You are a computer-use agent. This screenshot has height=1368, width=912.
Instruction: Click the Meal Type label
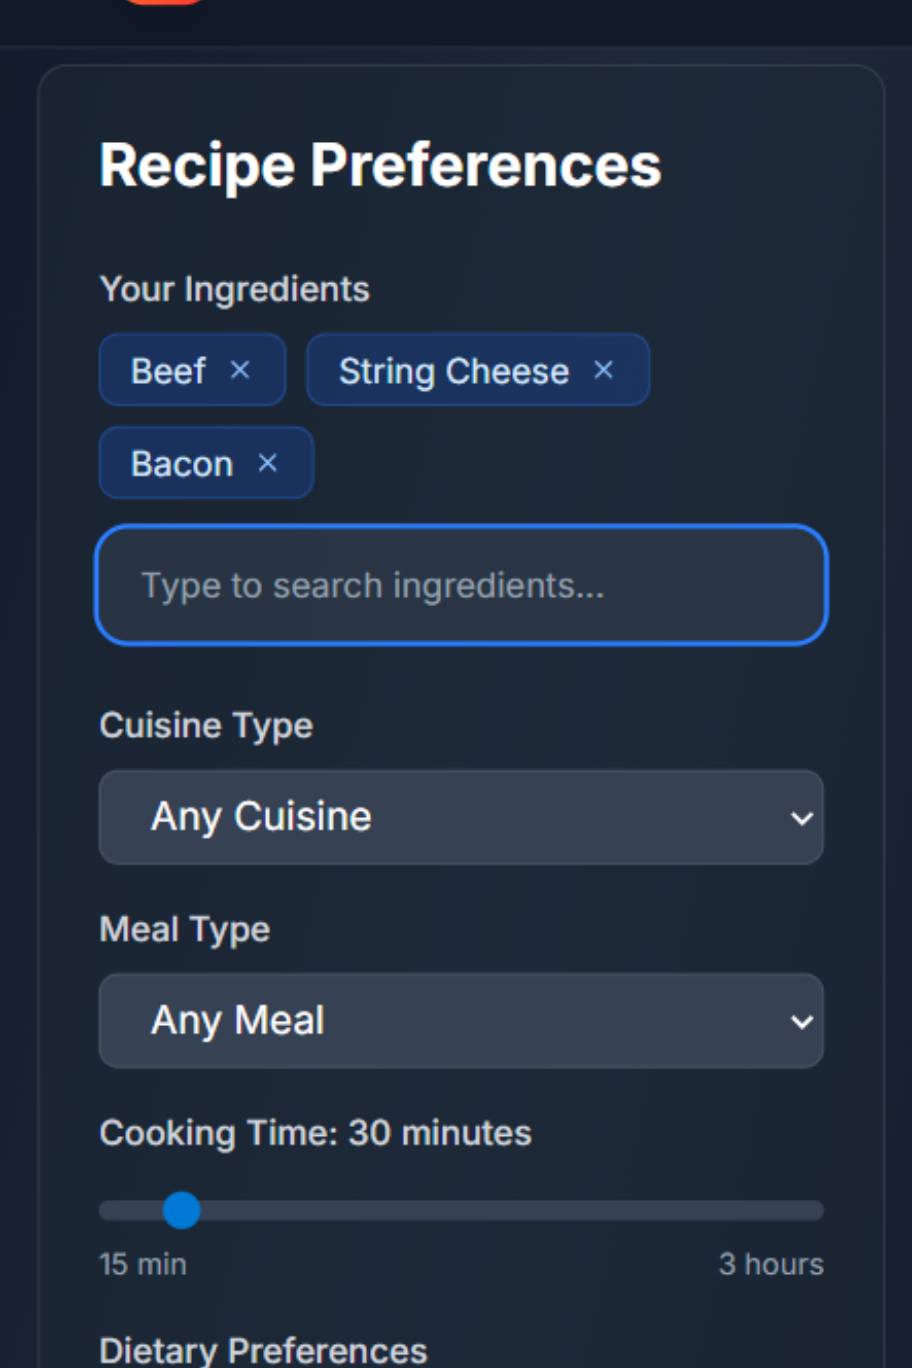(184, 930)
